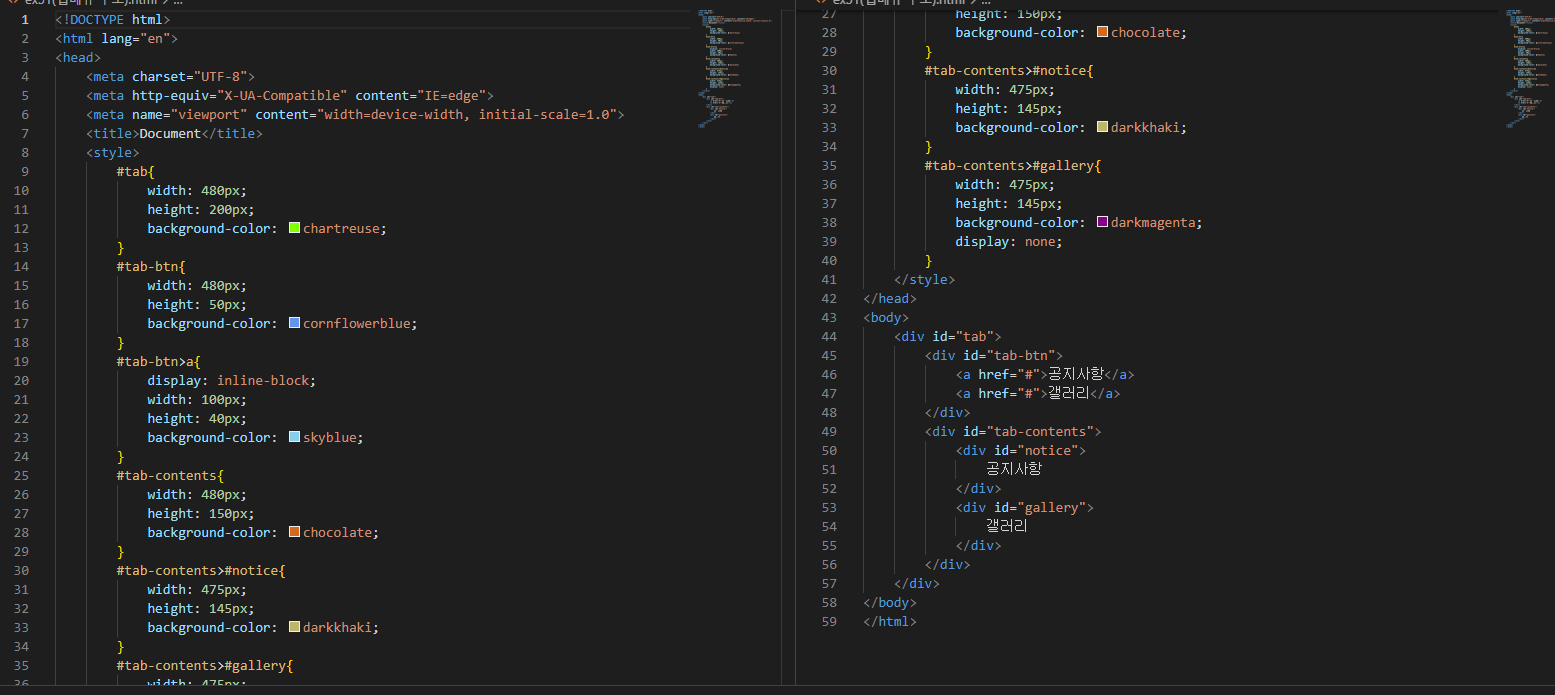
Task: Click the #tab-btn>a{ selector
Action: tap(159, 361)
